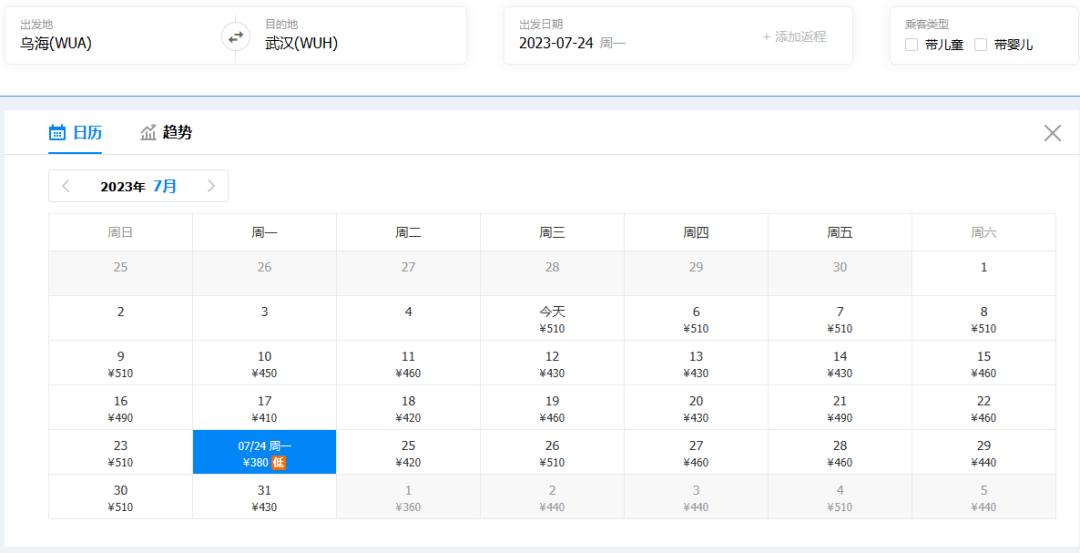
Task: Select July 7 priced ¥510
Action: click(x=840, y=318)
